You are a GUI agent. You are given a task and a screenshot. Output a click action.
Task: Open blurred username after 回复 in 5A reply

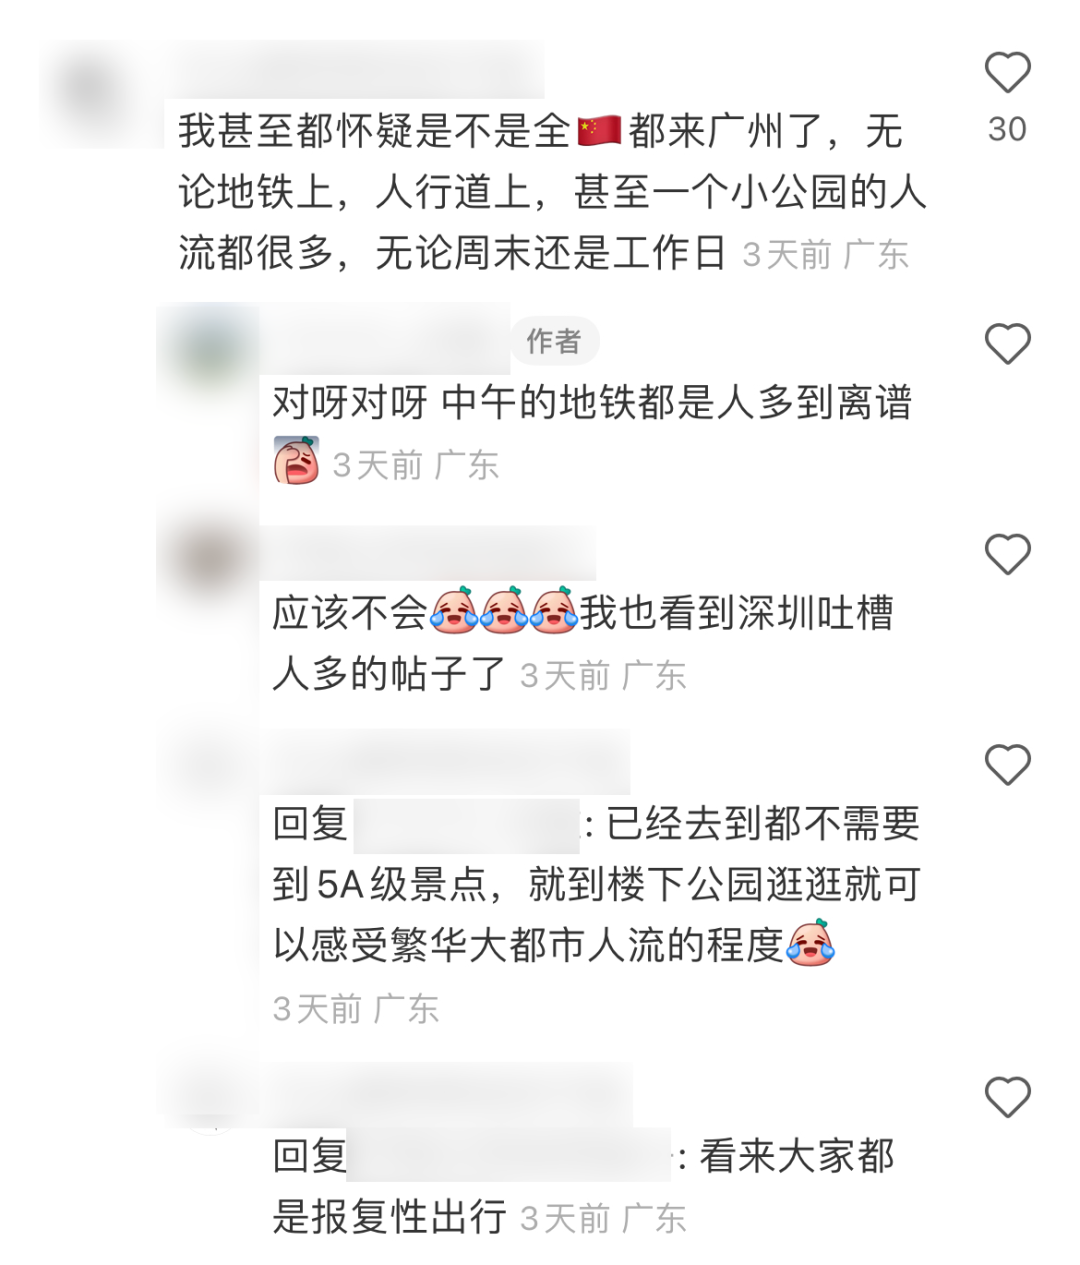tap(467, 824)
